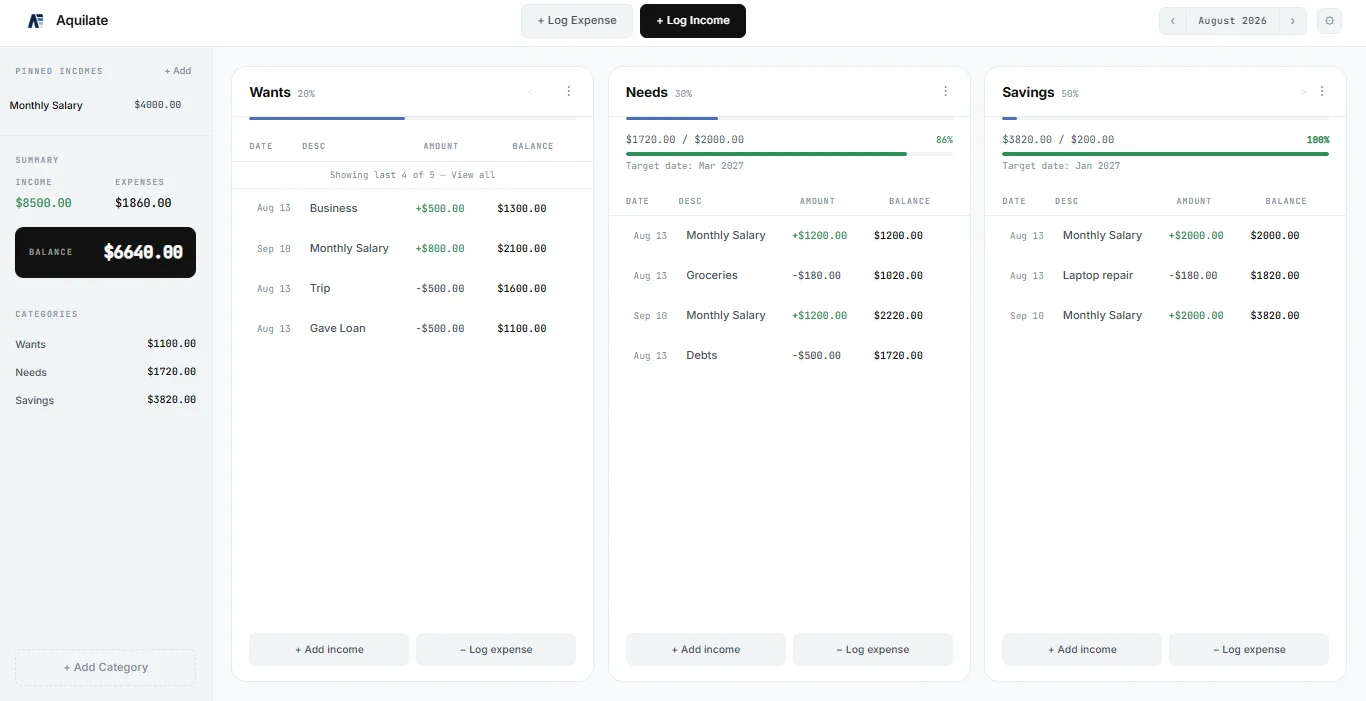Click Needs Monthly Salary Sep 10 row
The height and width of the screenshot is (701, 1366).
[x=789, y=315]
